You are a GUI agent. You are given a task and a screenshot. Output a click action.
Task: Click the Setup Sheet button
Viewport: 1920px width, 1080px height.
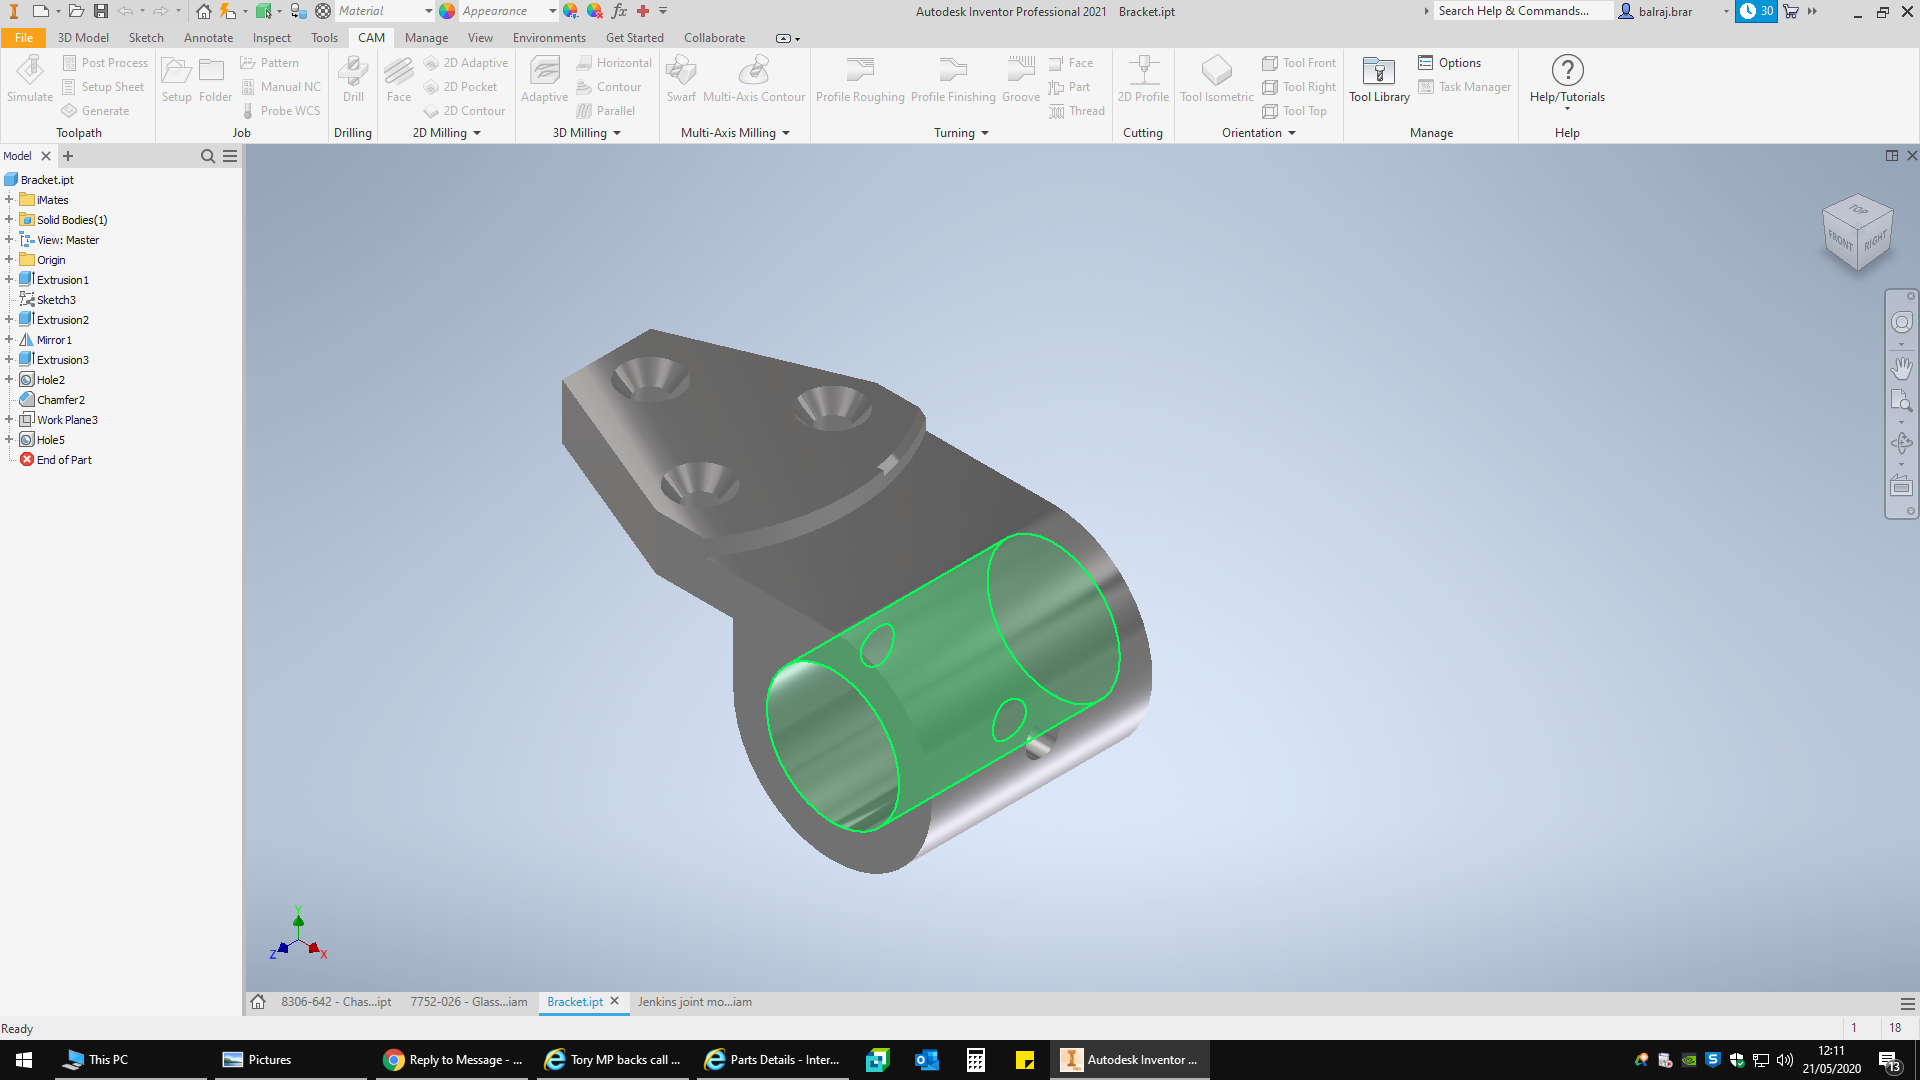tap(103, 87)
